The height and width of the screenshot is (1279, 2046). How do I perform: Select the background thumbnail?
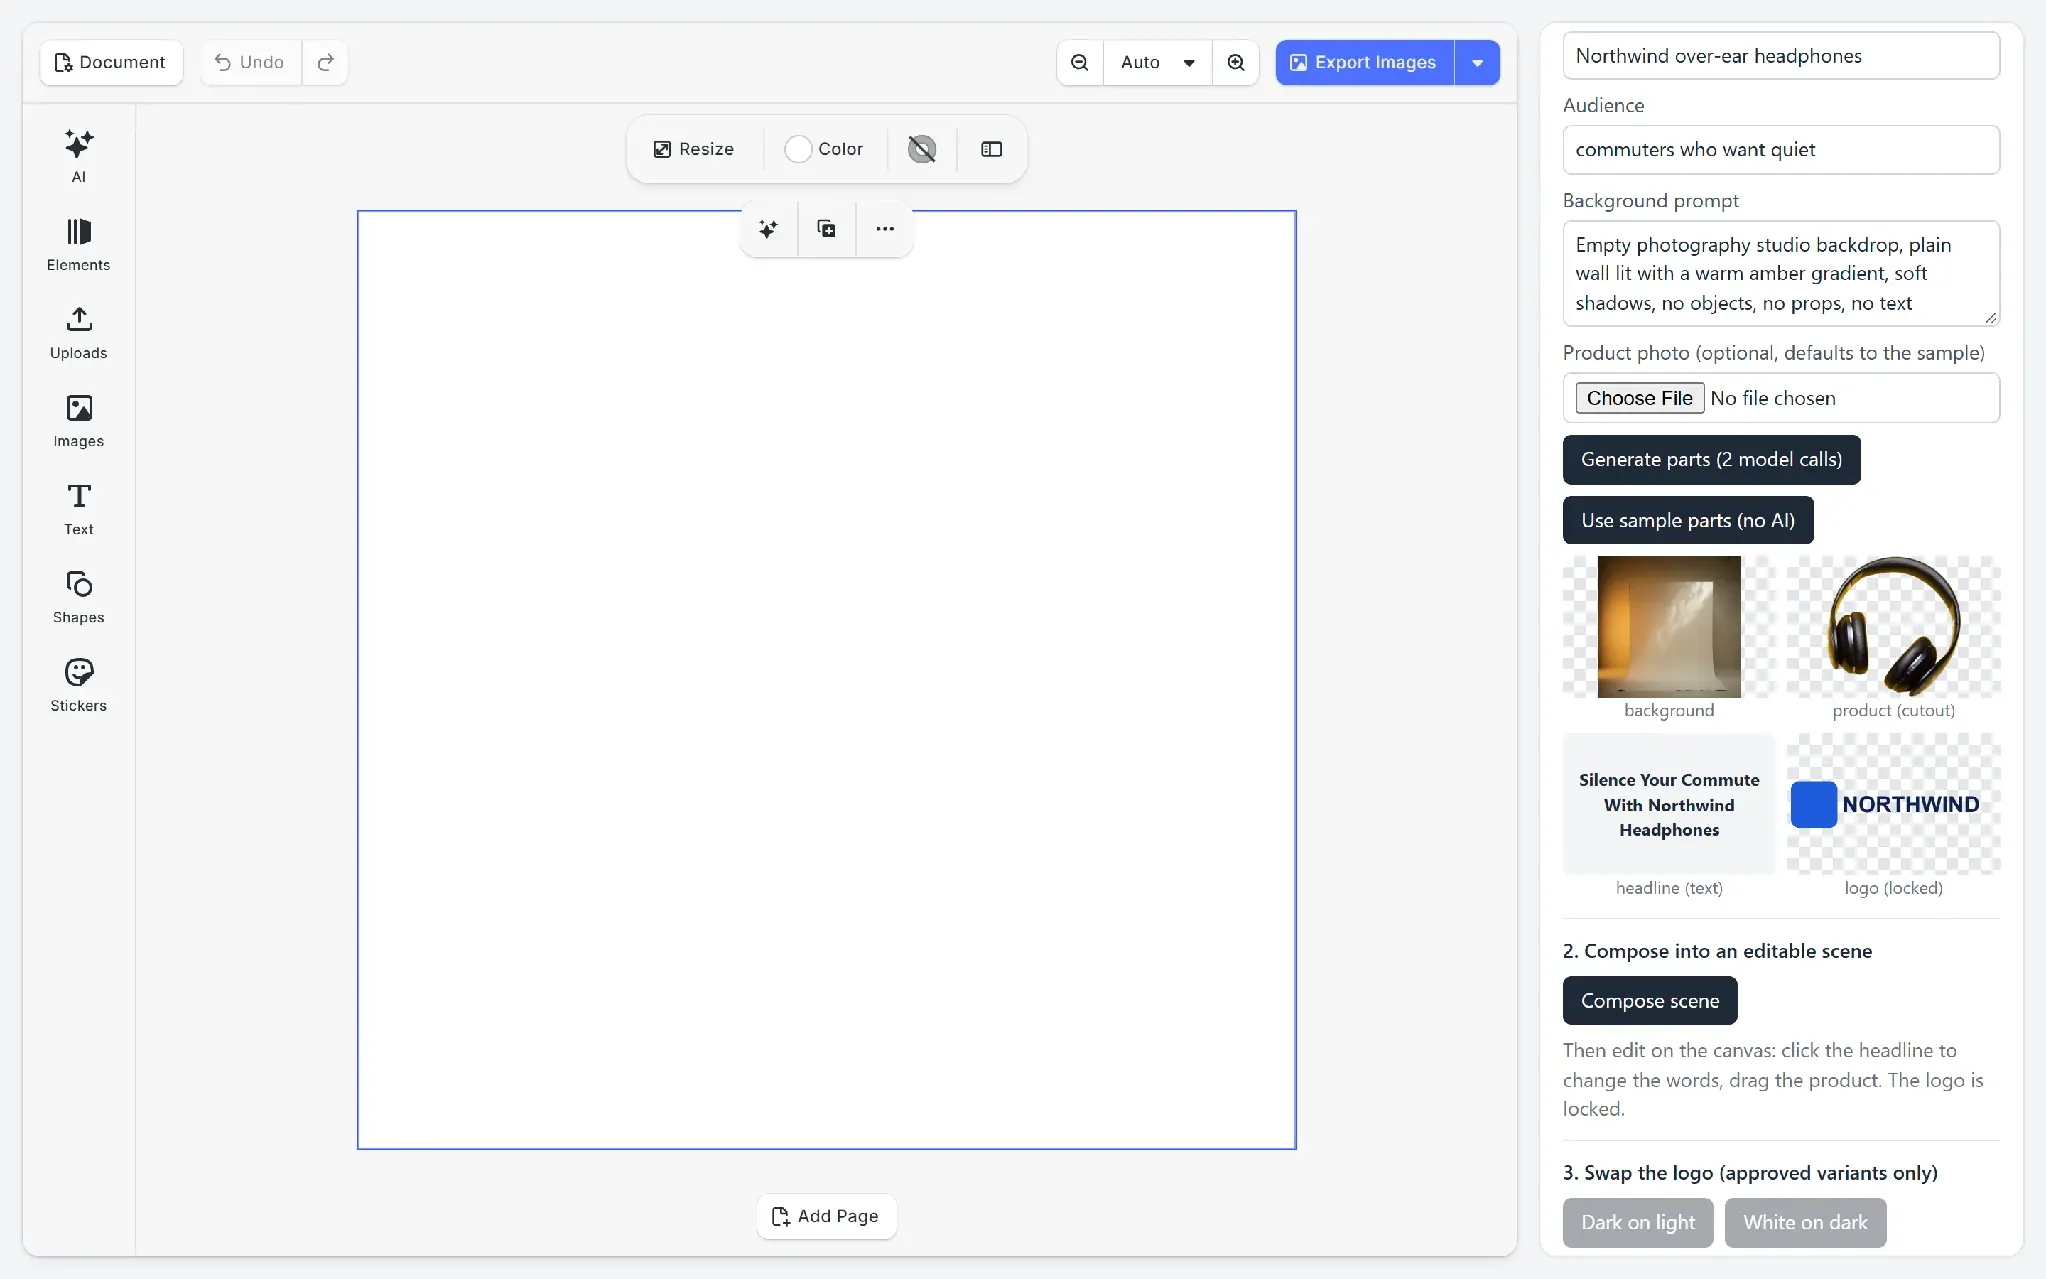click(x=1669, y=627)
